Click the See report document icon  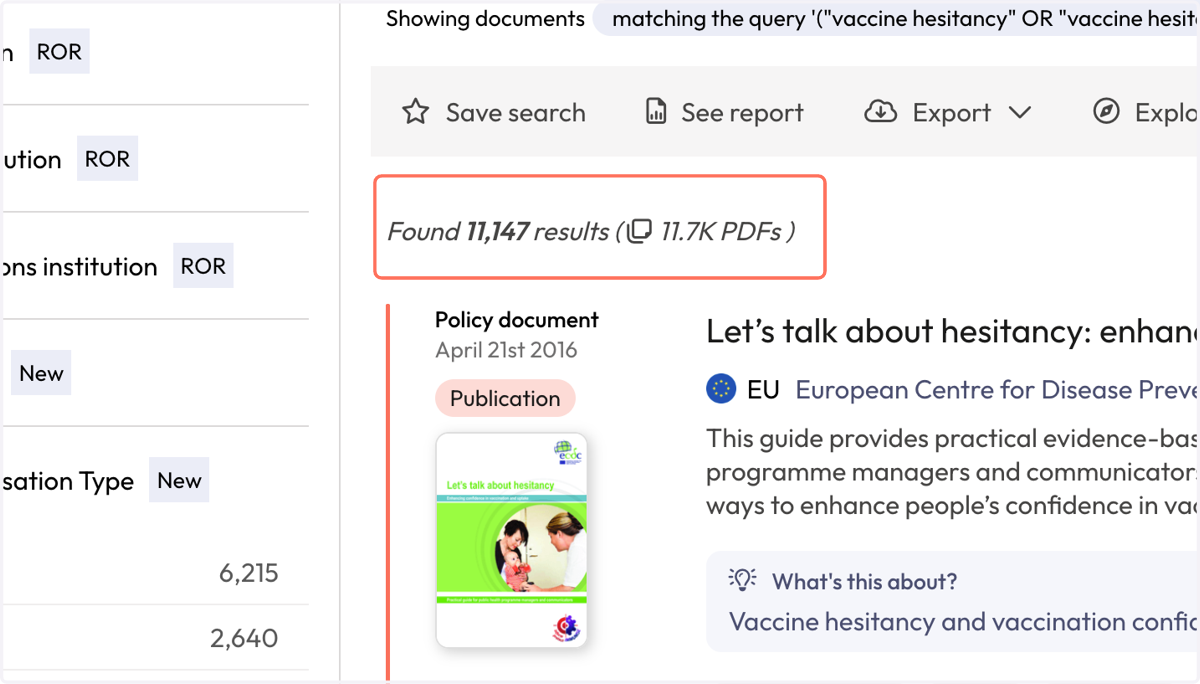656,112
